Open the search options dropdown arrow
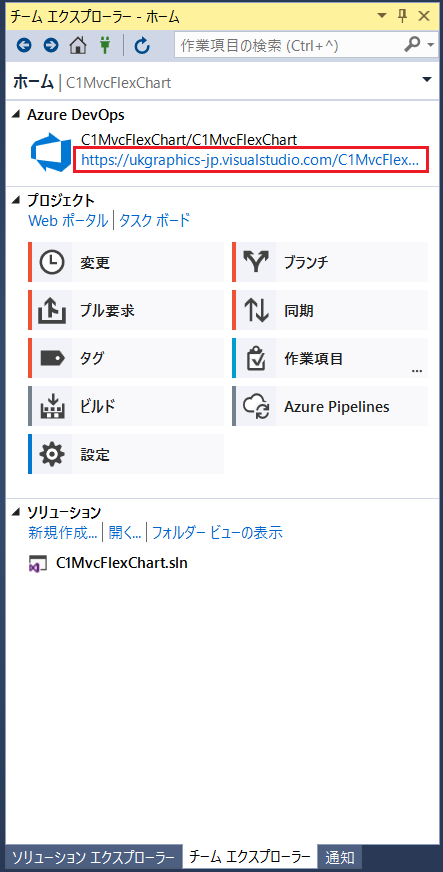 [430, 45]
